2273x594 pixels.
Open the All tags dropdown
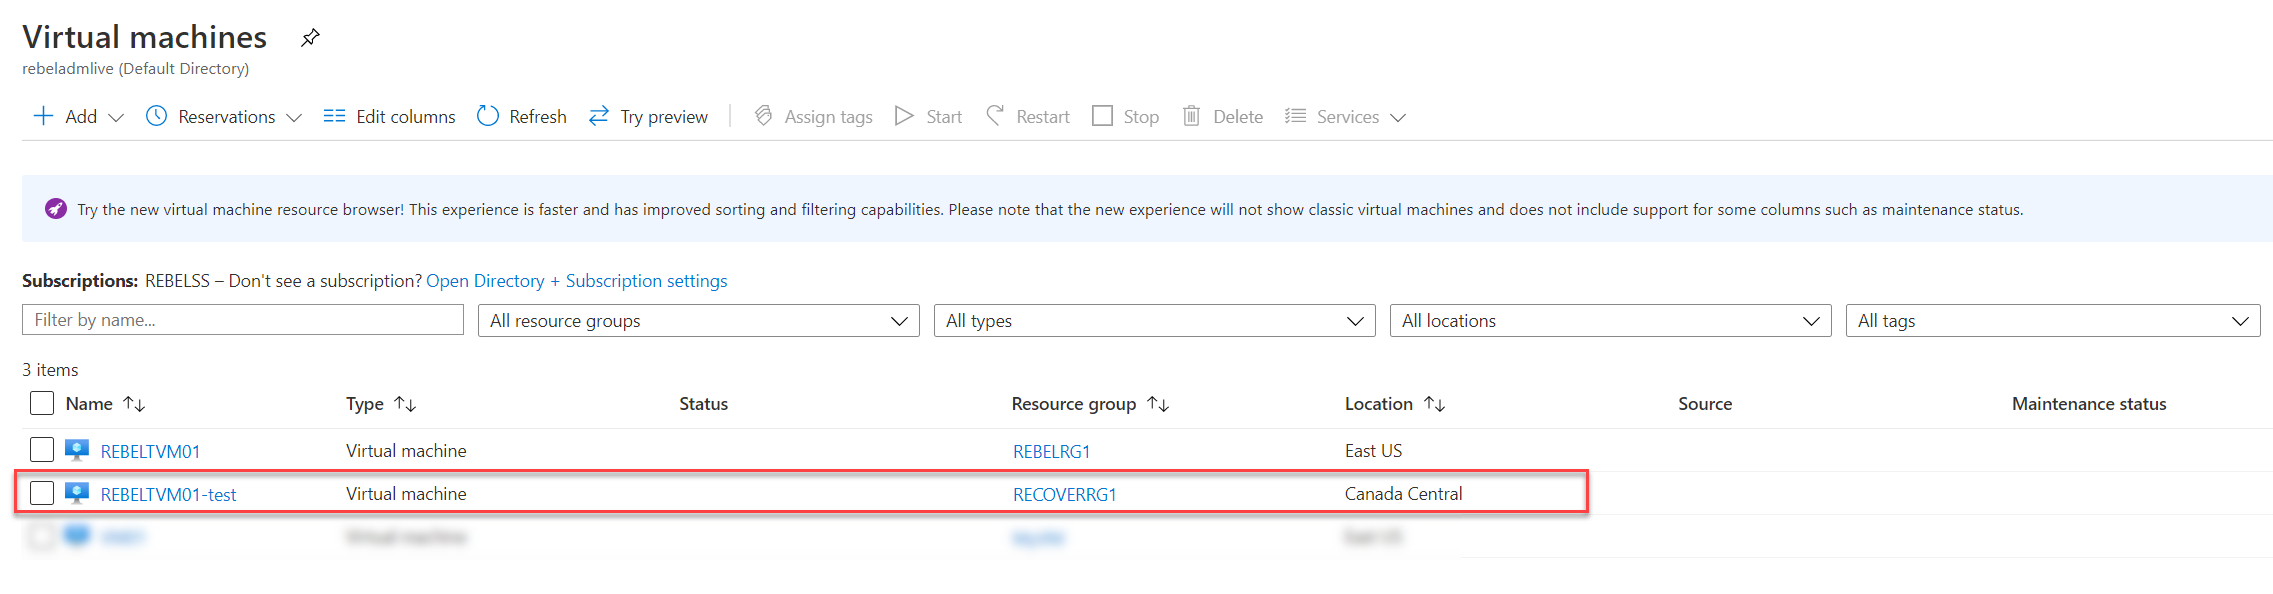pyautogui.click(x=2053, y=320)
